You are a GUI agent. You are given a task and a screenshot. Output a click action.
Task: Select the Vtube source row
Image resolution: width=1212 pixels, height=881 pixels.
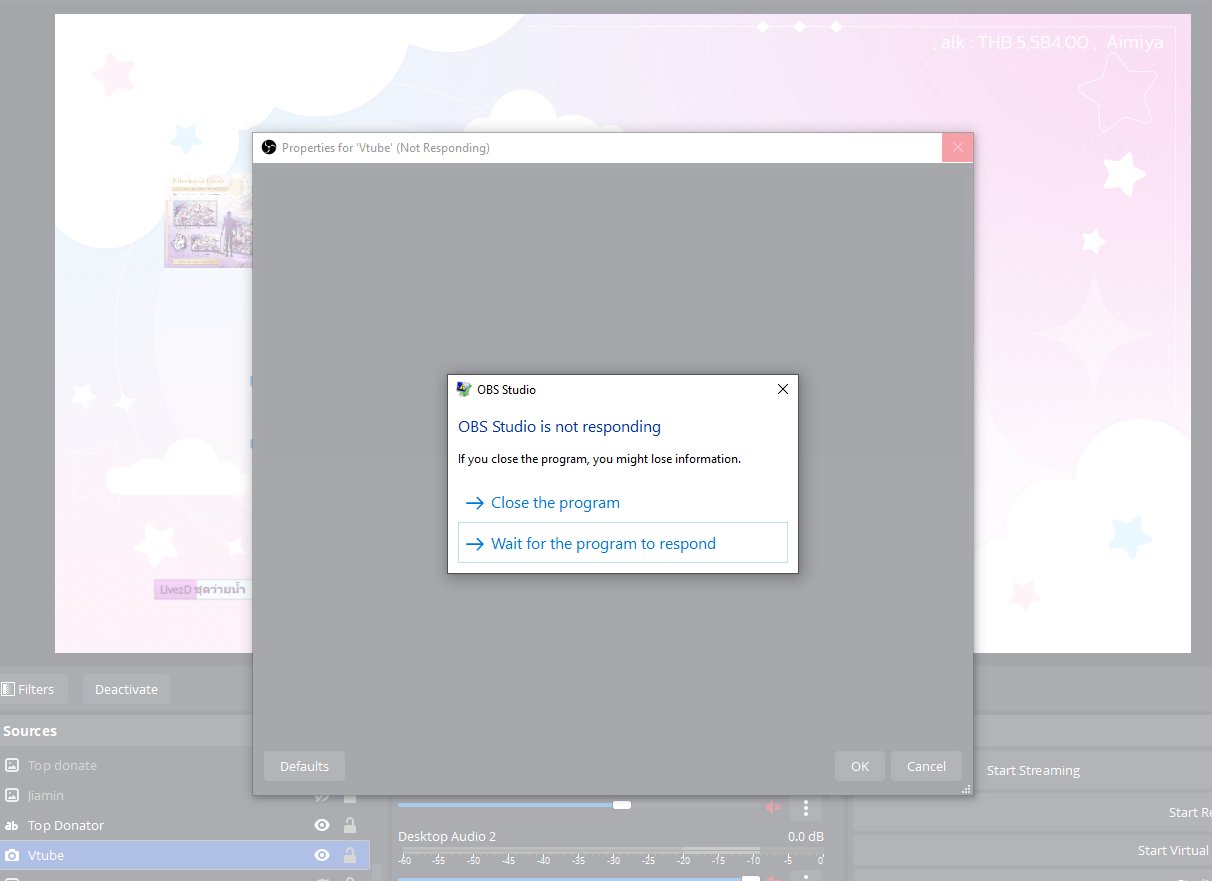184,855
